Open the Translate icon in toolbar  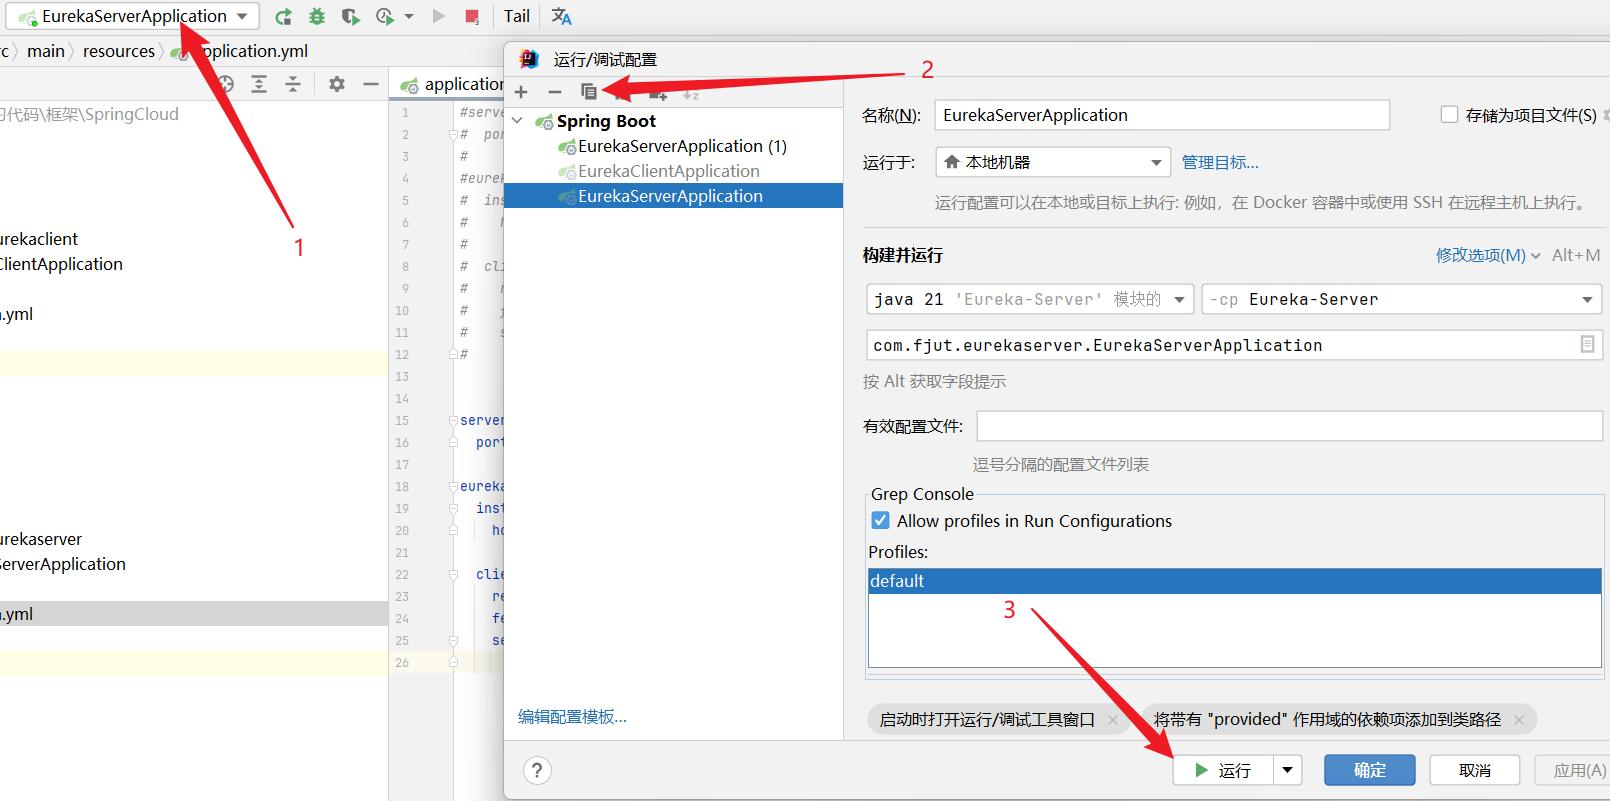(x=562, y=16)
